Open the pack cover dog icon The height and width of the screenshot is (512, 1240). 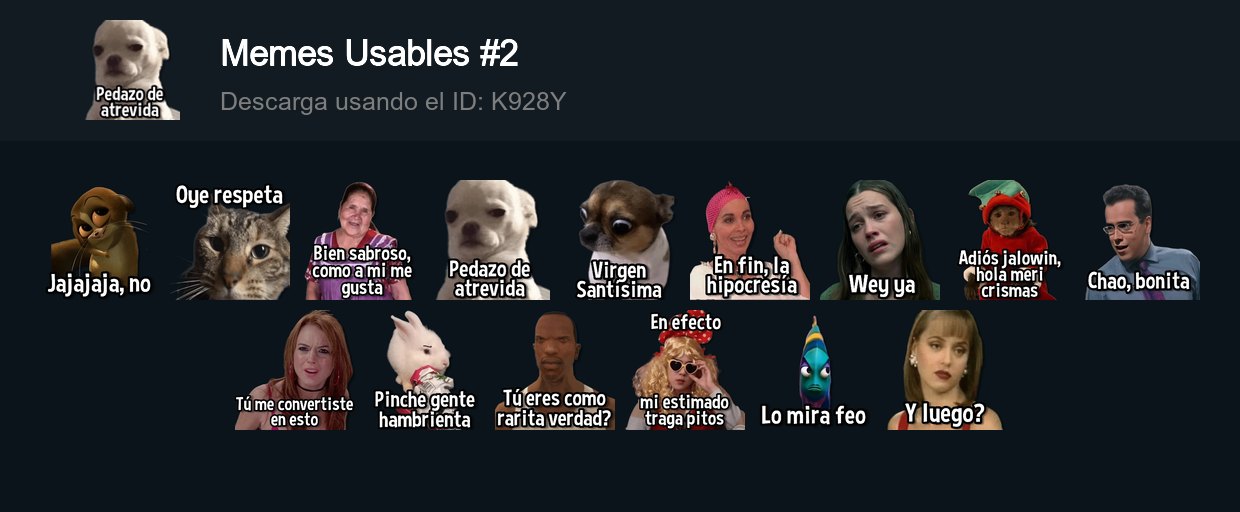point(132,70)
